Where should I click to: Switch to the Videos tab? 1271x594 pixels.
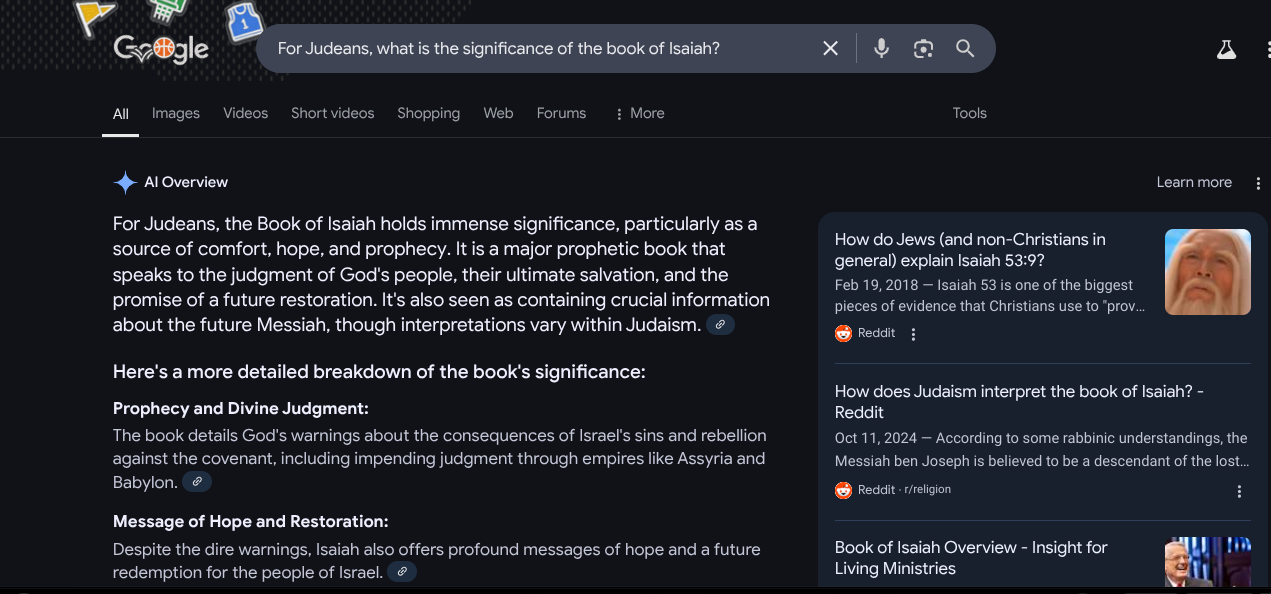(x=246, y=113)
